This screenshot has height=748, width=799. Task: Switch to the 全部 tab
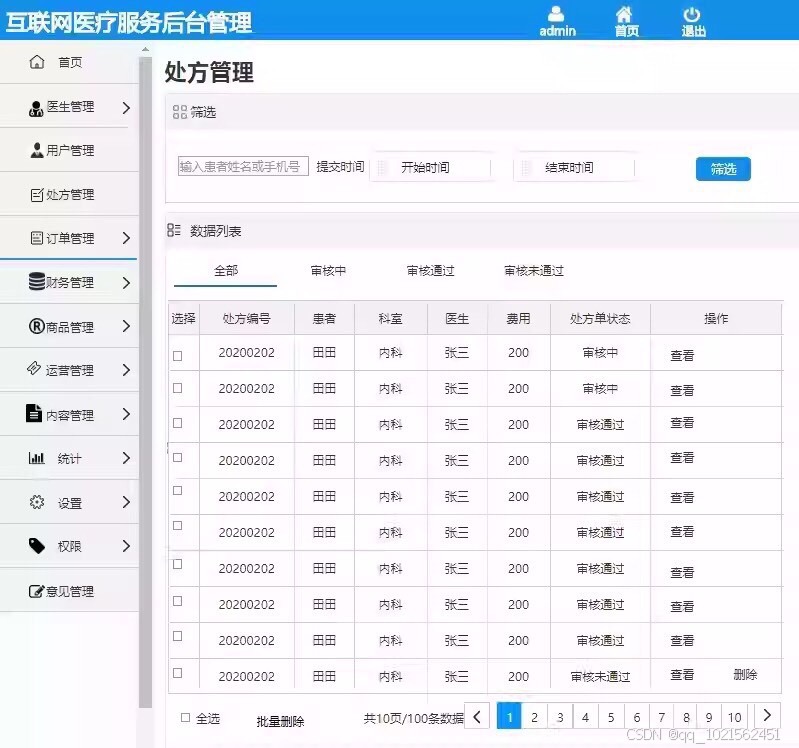pos(226,271)
